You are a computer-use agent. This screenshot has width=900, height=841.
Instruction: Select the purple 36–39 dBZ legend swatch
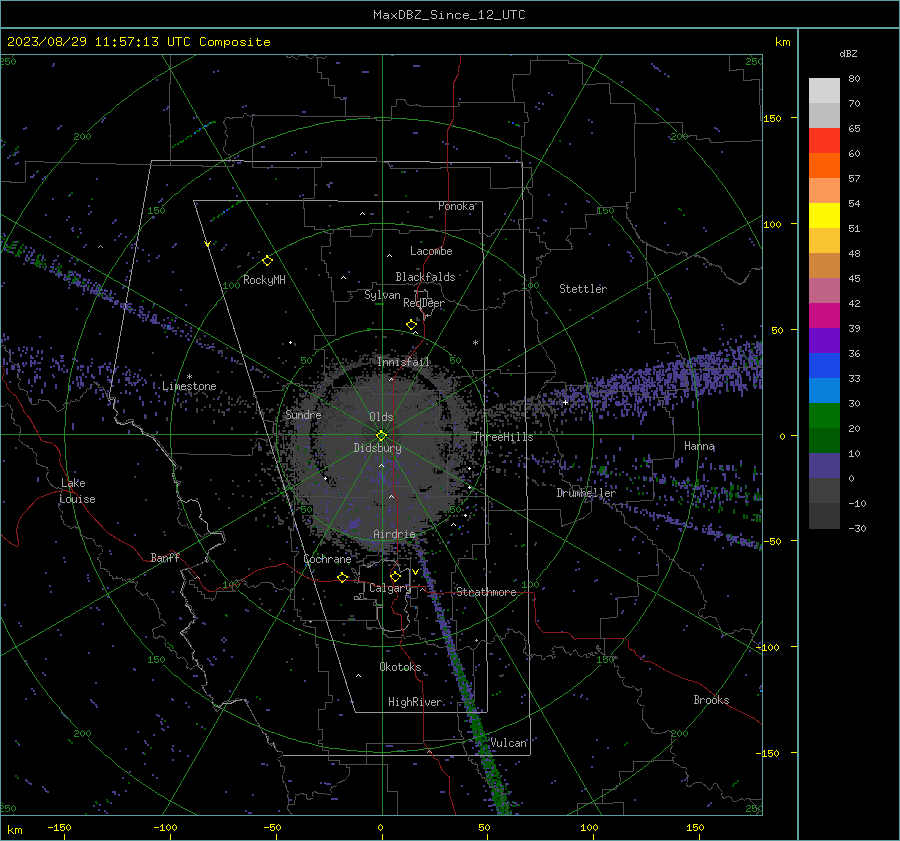point(824,341)
